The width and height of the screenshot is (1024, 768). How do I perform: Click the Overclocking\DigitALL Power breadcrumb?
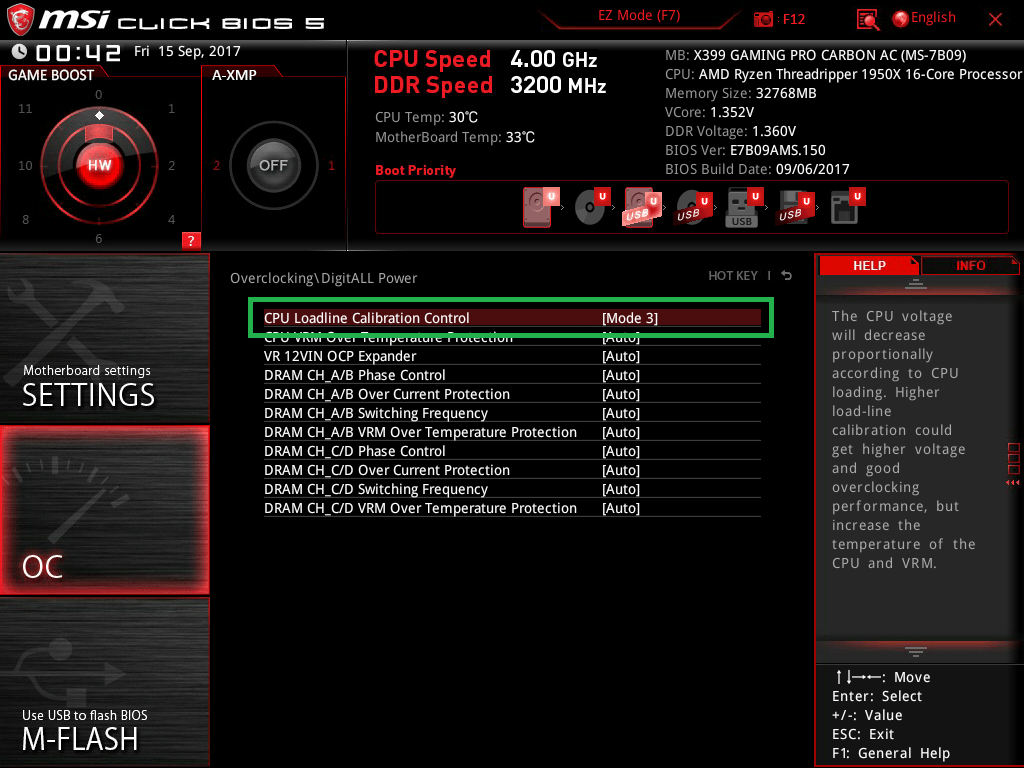click(x=323, y=278)
